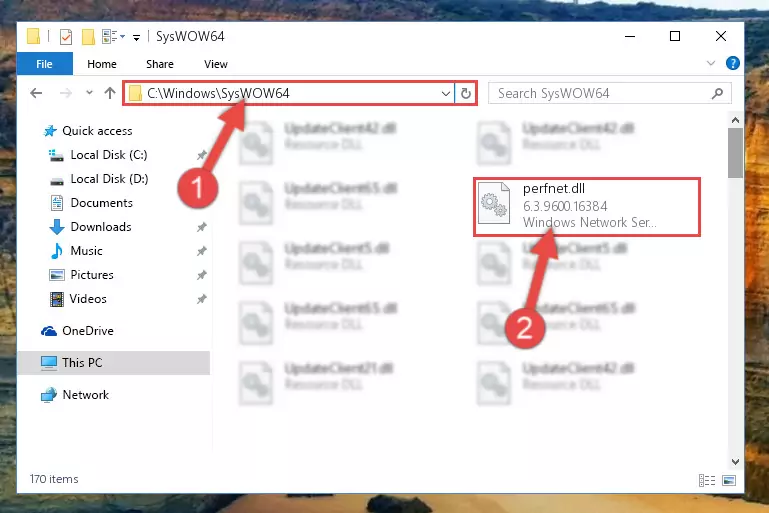
Task: Select OneDrive in the navigation pane
Action: click(88, 331)
